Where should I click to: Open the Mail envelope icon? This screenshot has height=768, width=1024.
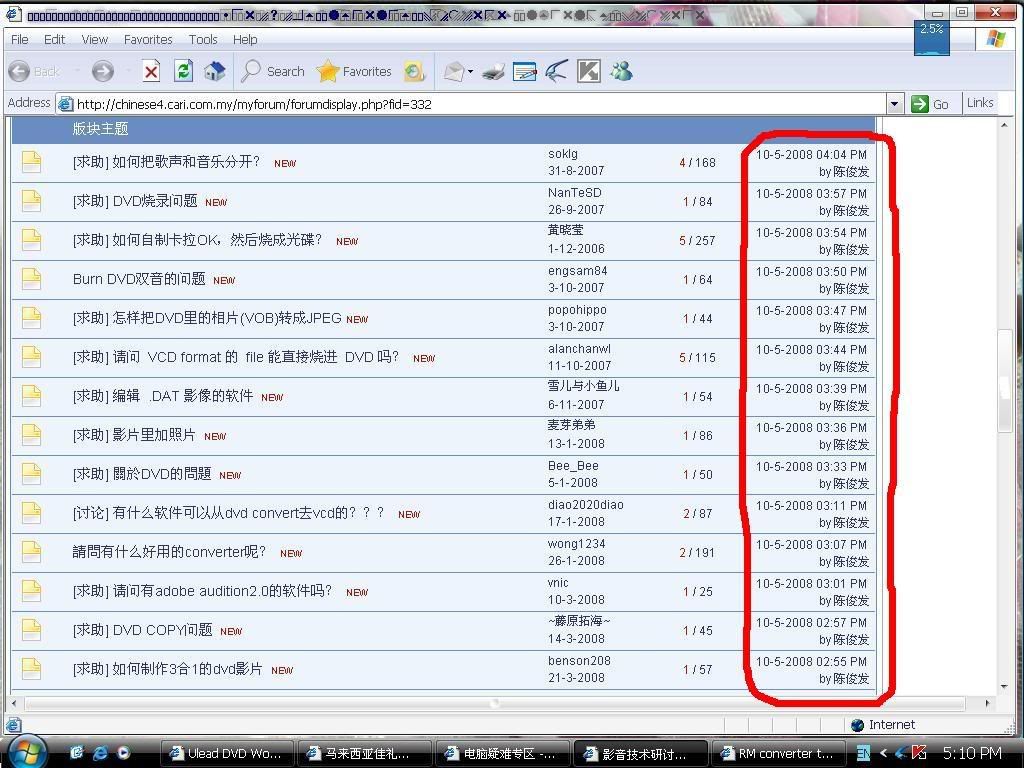(x=454, y=71)
